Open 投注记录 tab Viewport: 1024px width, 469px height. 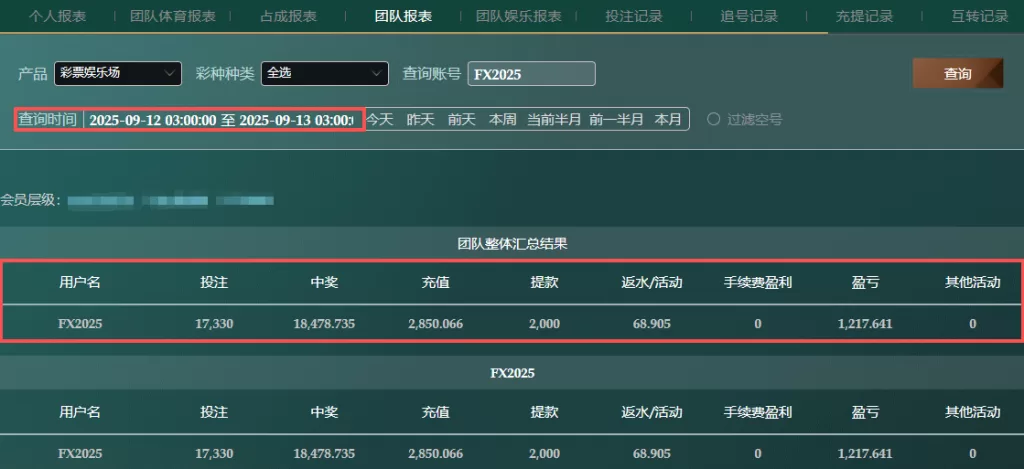(x=633, y=16)
